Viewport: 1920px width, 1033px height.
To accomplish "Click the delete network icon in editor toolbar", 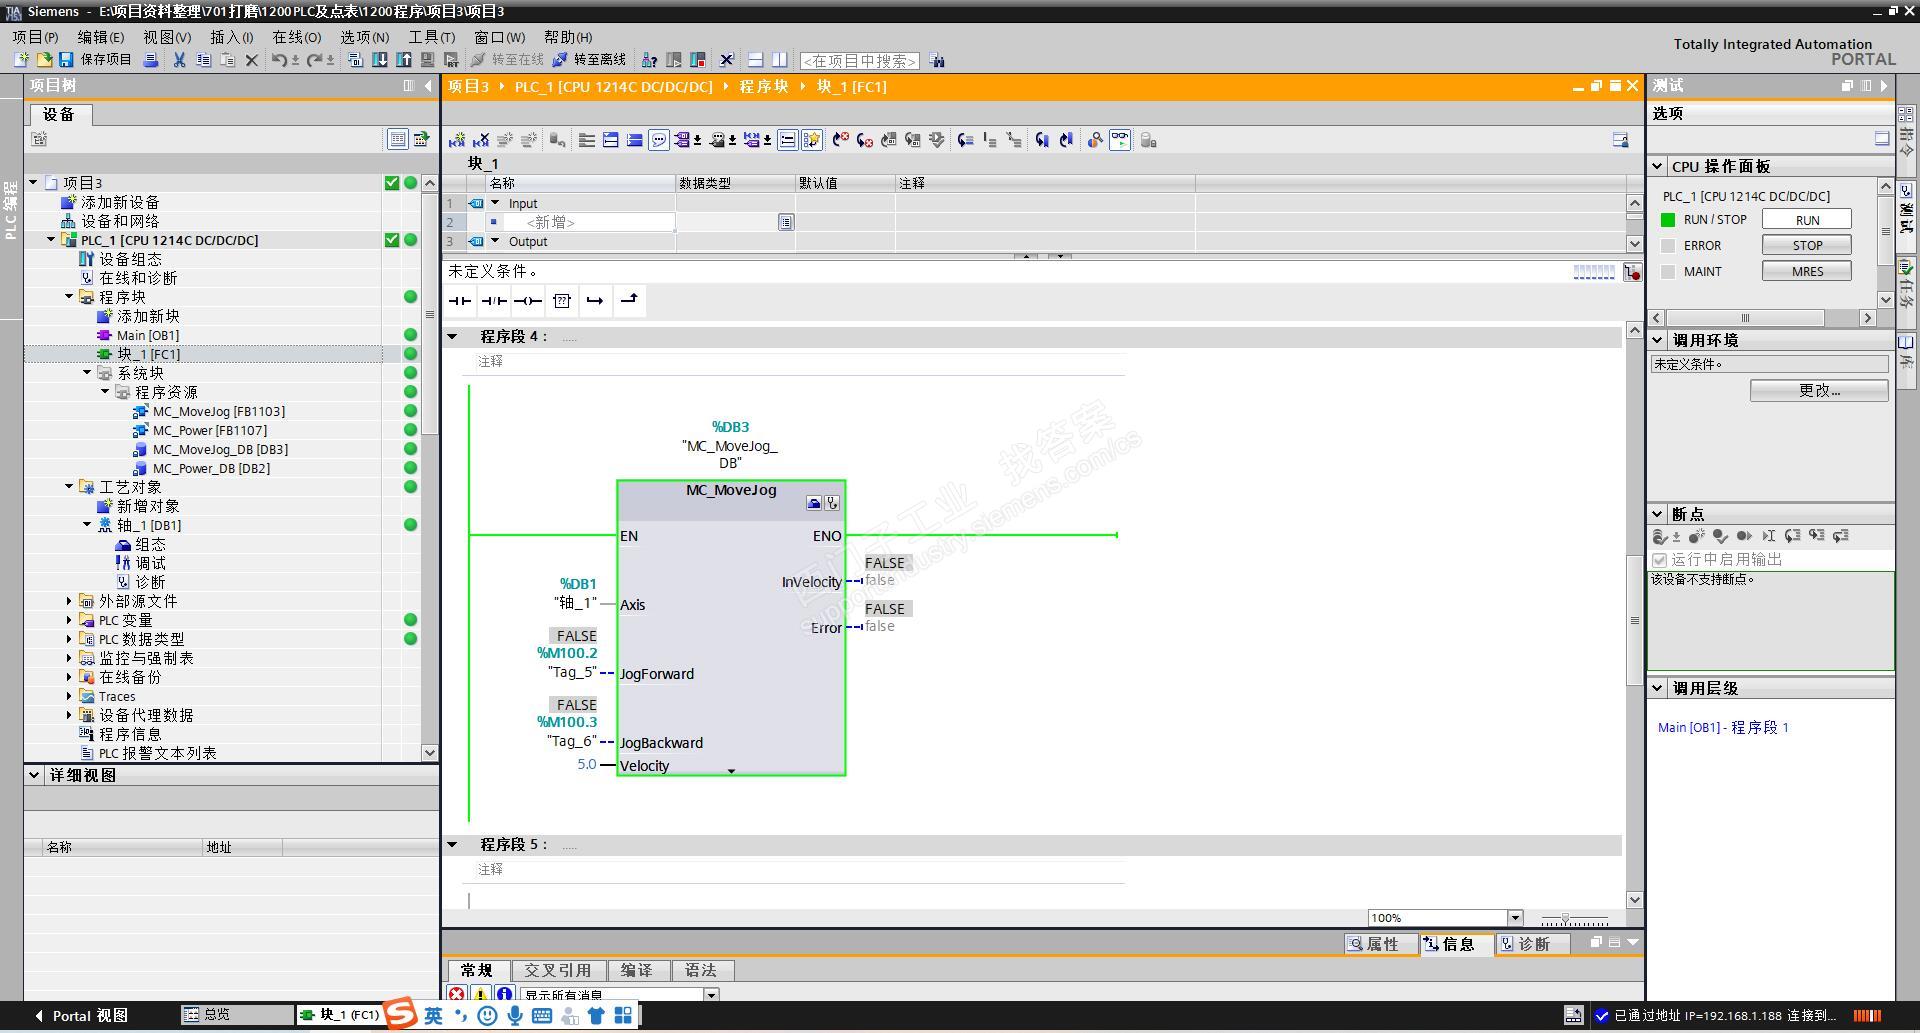I will (x=481, y=140).
